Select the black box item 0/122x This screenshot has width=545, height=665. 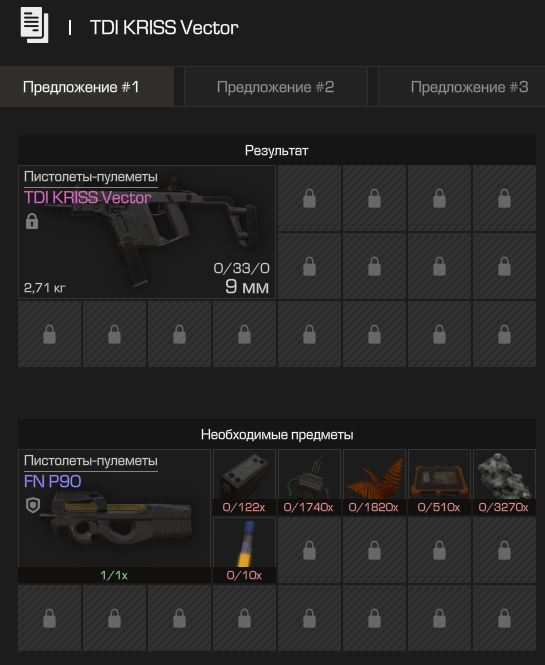(x=244, y=482)
